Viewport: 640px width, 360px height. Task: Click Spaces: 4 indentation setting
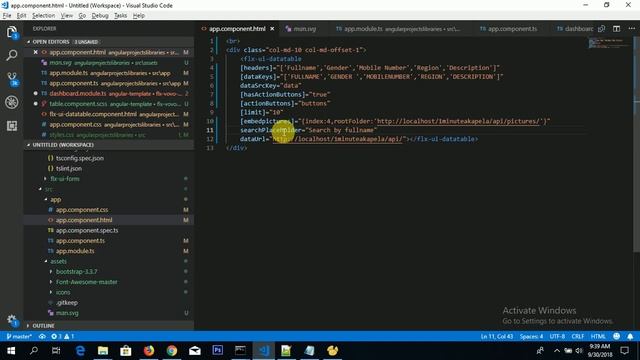pyautogui.click(x=531, y=336)
